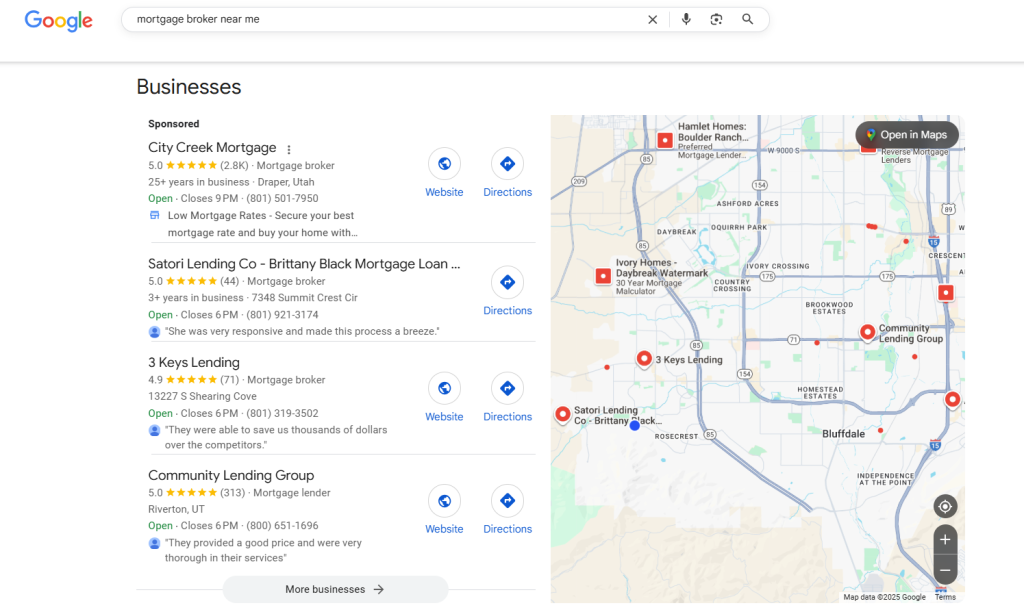Click the Reverse Mortgage Lenders map label
This screenshot has height=612, width=1024.
pyautogui.click(x=914, y=155)
